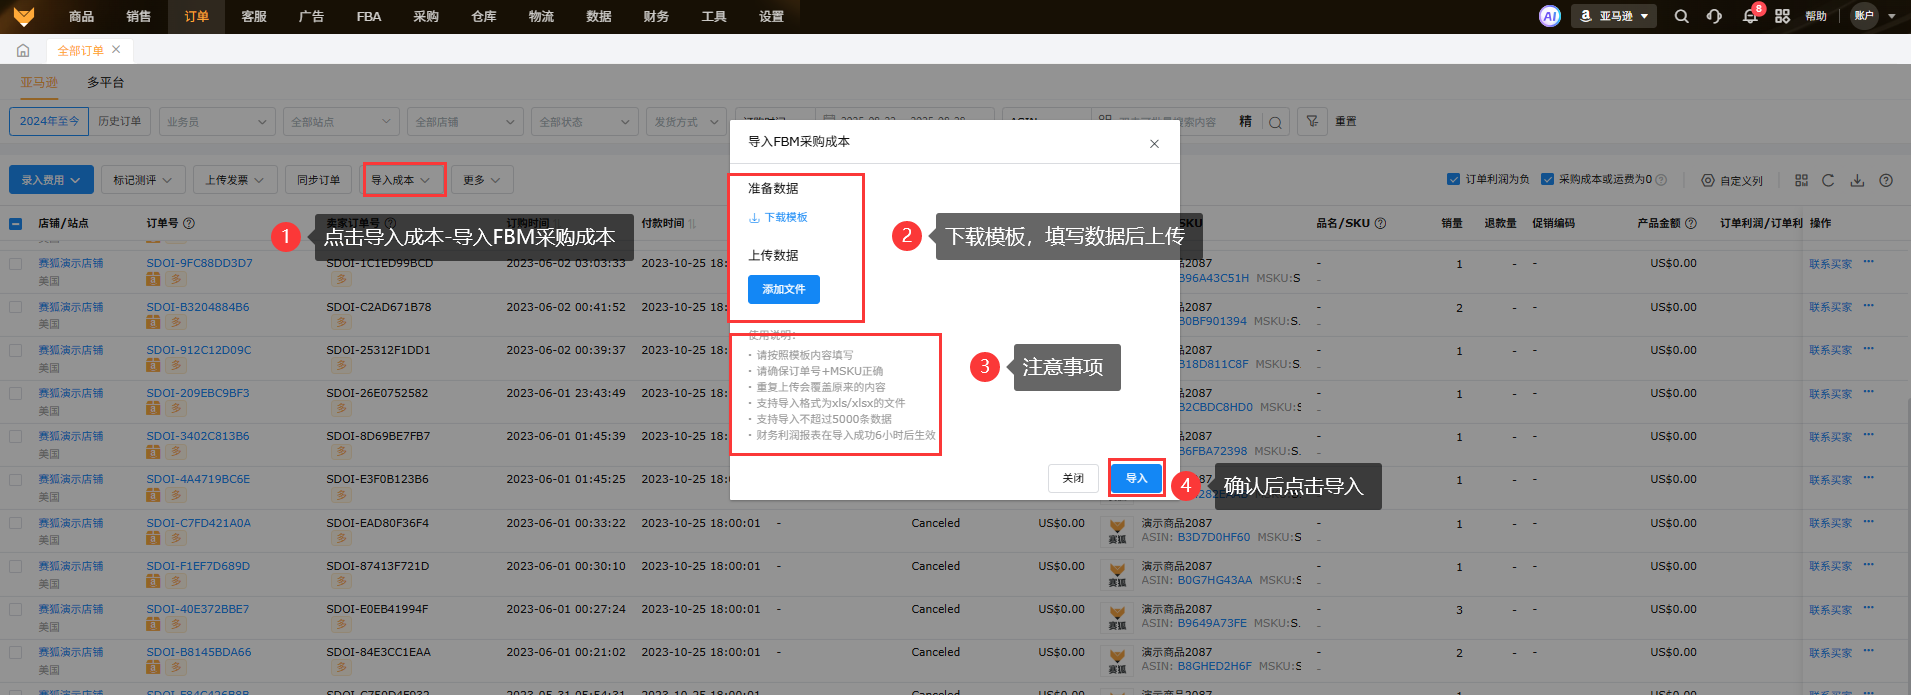
Task: Open the AI assistant icon
Action: coord(1549,16)
